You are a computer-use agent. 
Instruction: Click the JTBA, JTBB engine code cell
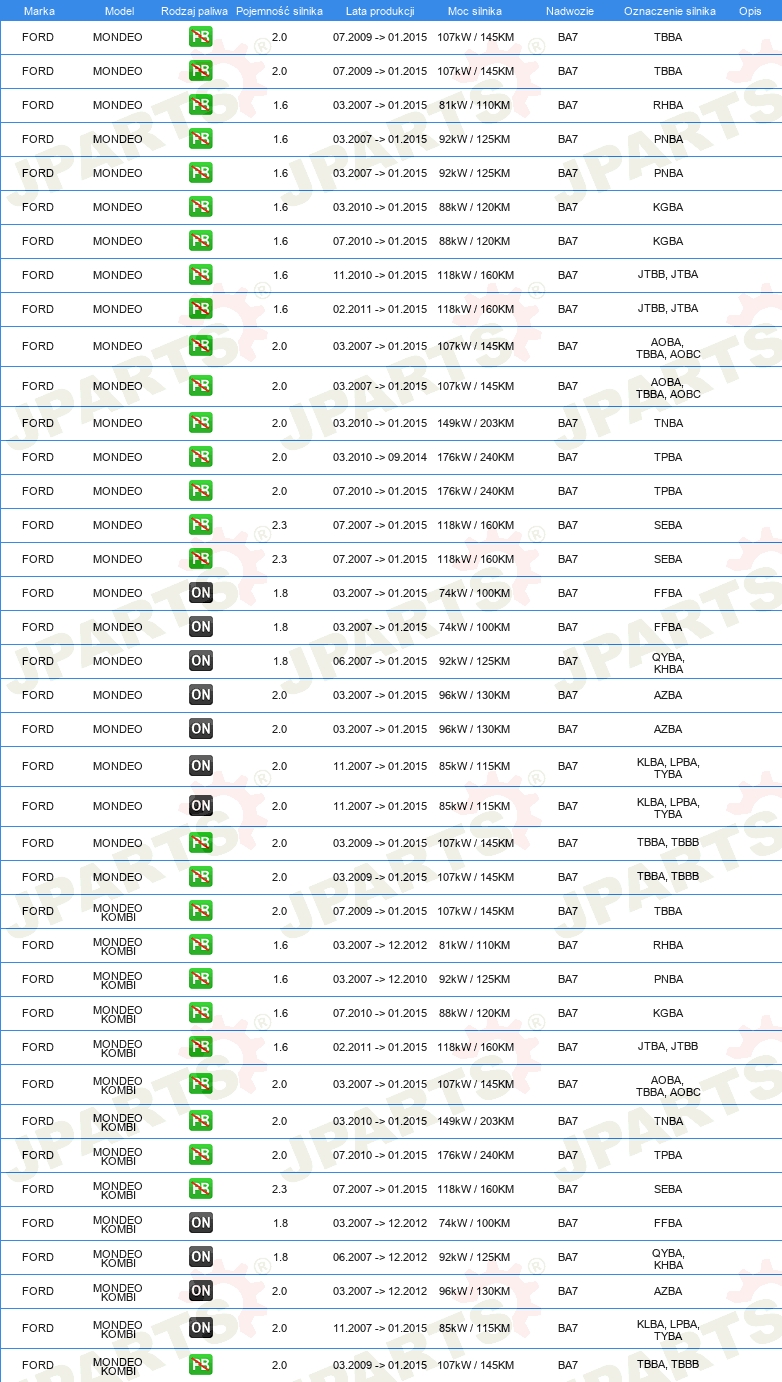(668, 1047)
